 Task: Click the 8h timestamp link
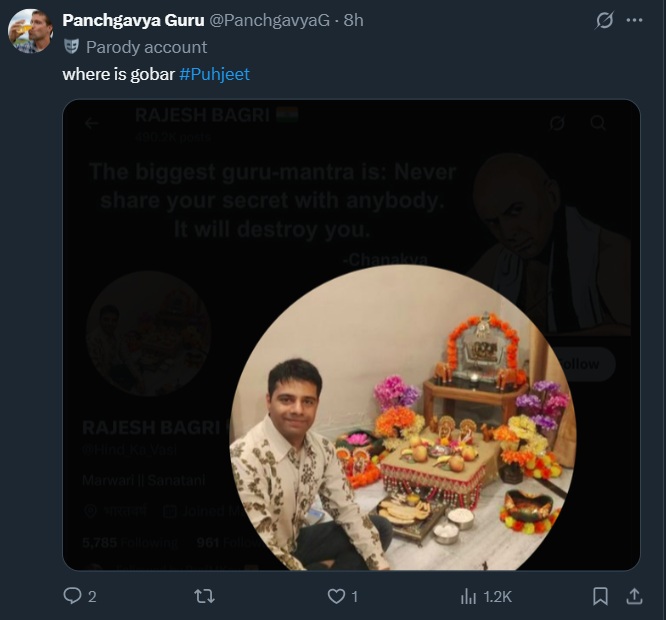(354, 21)
